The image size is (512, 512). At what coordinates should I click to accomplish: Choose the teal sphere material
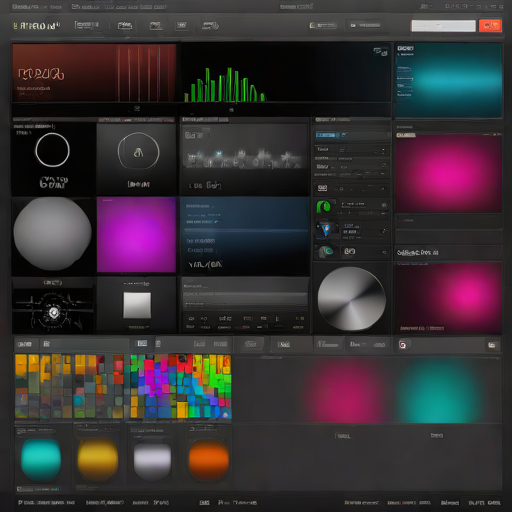(x=41, y=460)
